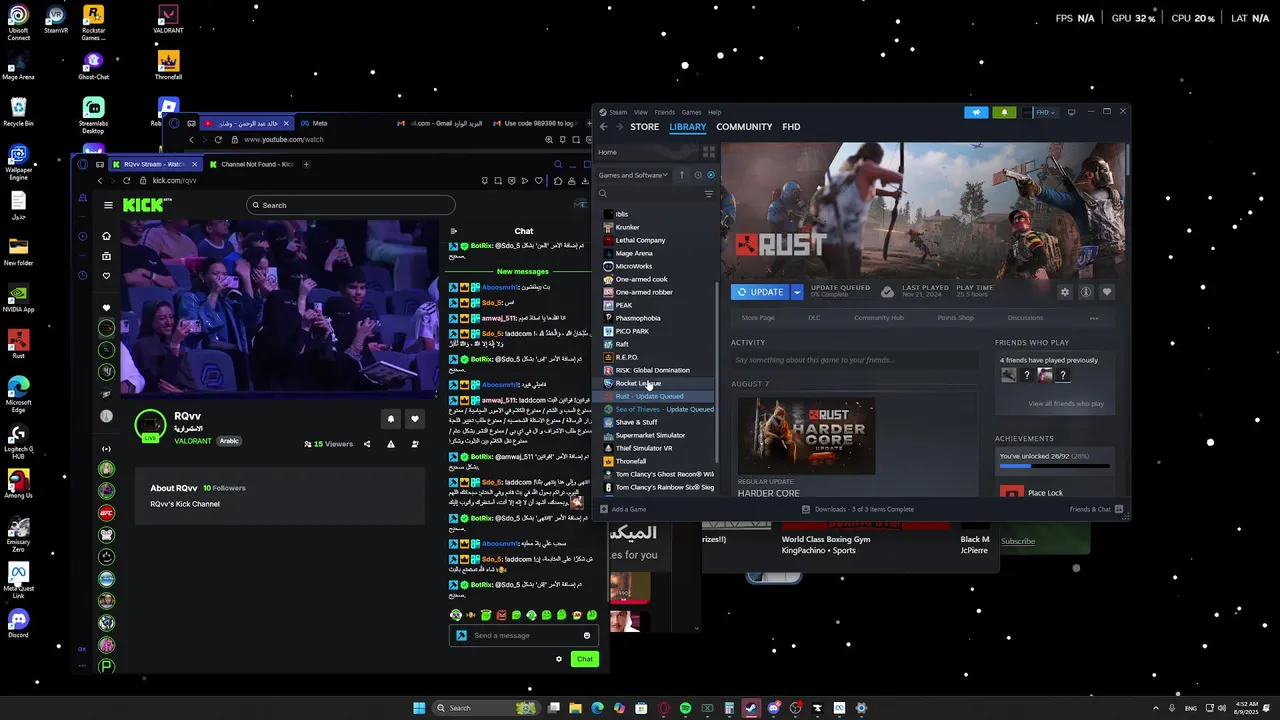Collapse Kick chat panel icon

[453, 231]
